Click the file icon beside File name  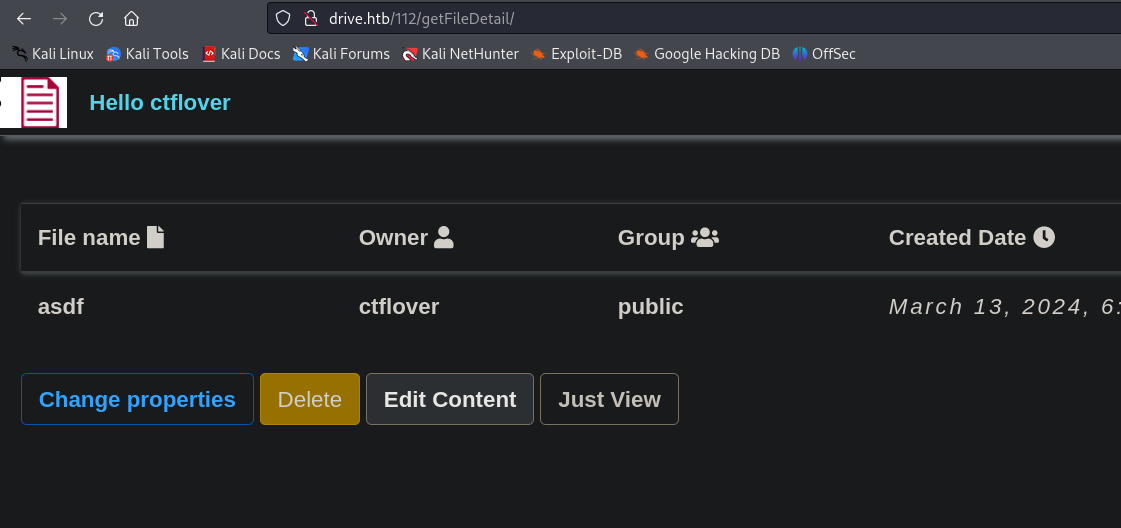click(x=155, y=237)
